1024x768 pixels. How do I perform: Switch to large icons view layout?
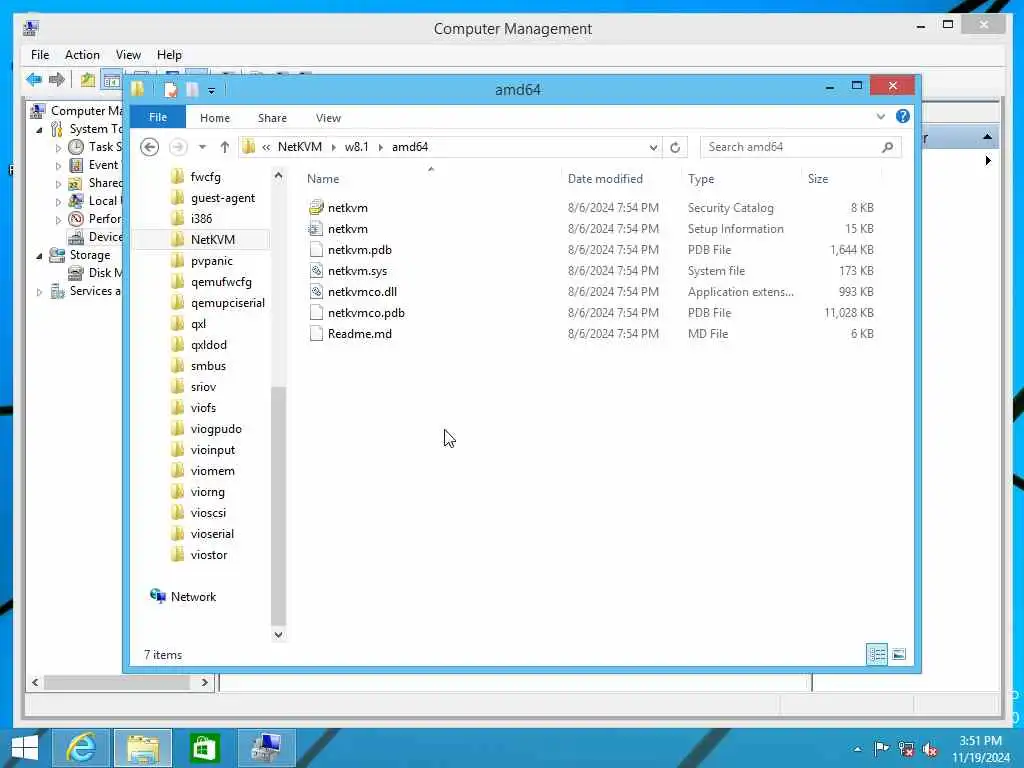point(899,654)
